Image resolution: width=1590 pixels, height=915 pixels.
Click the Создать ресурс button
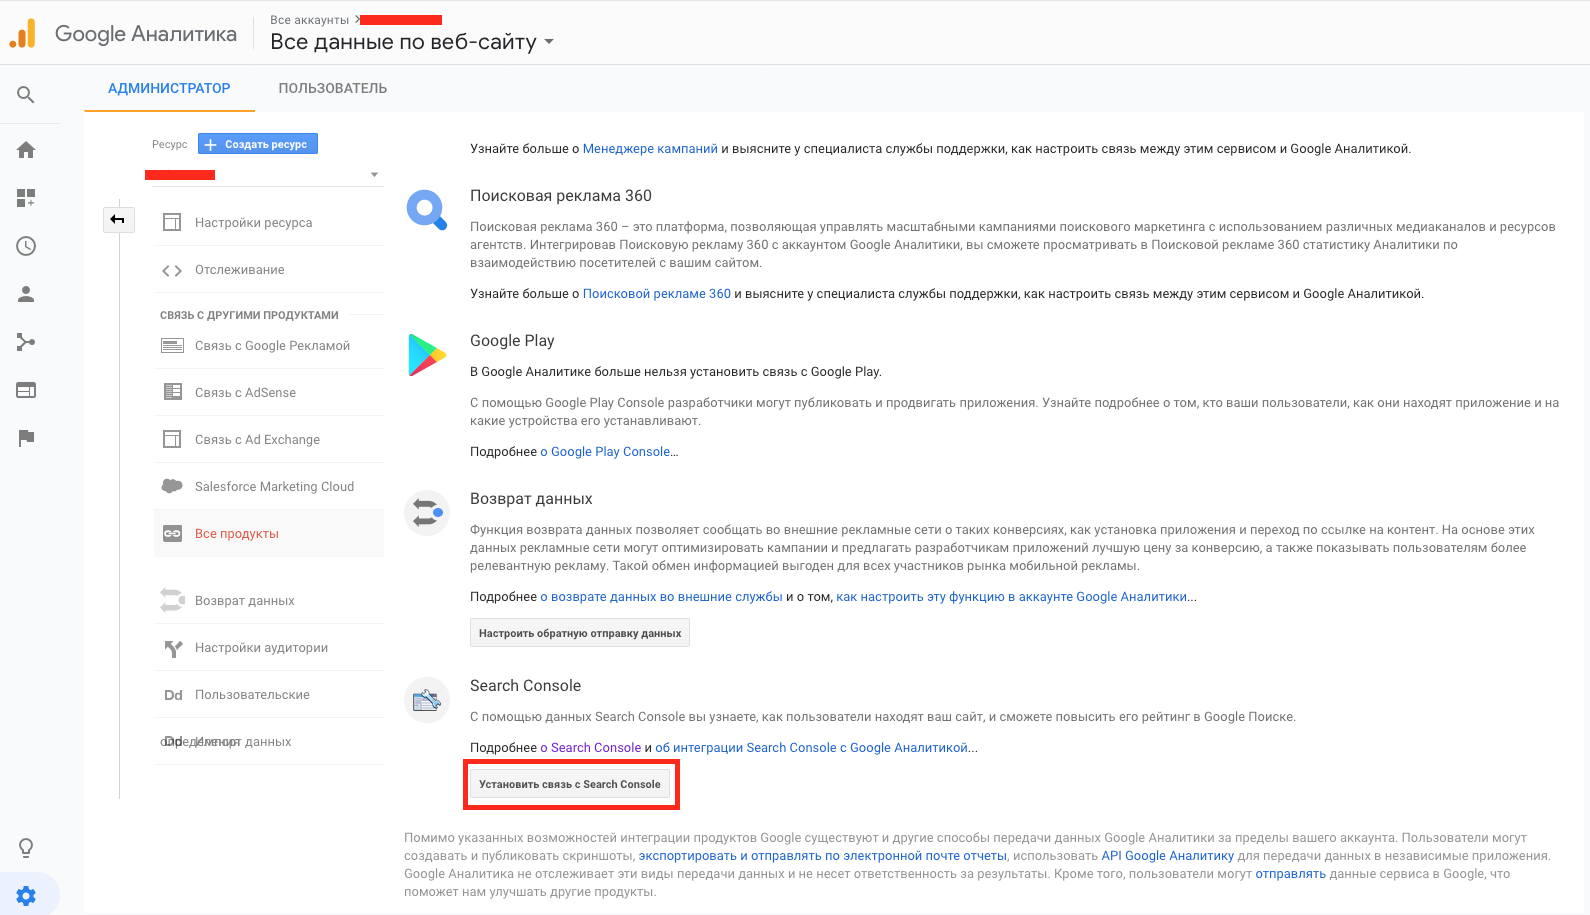point(258,144)
